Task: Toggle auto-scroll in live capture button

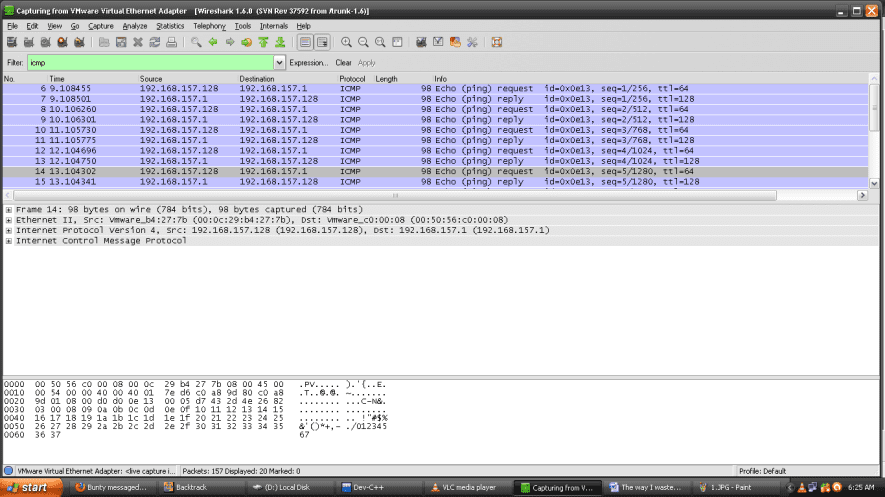Action: pyautogui.click(x=322, y=42)
